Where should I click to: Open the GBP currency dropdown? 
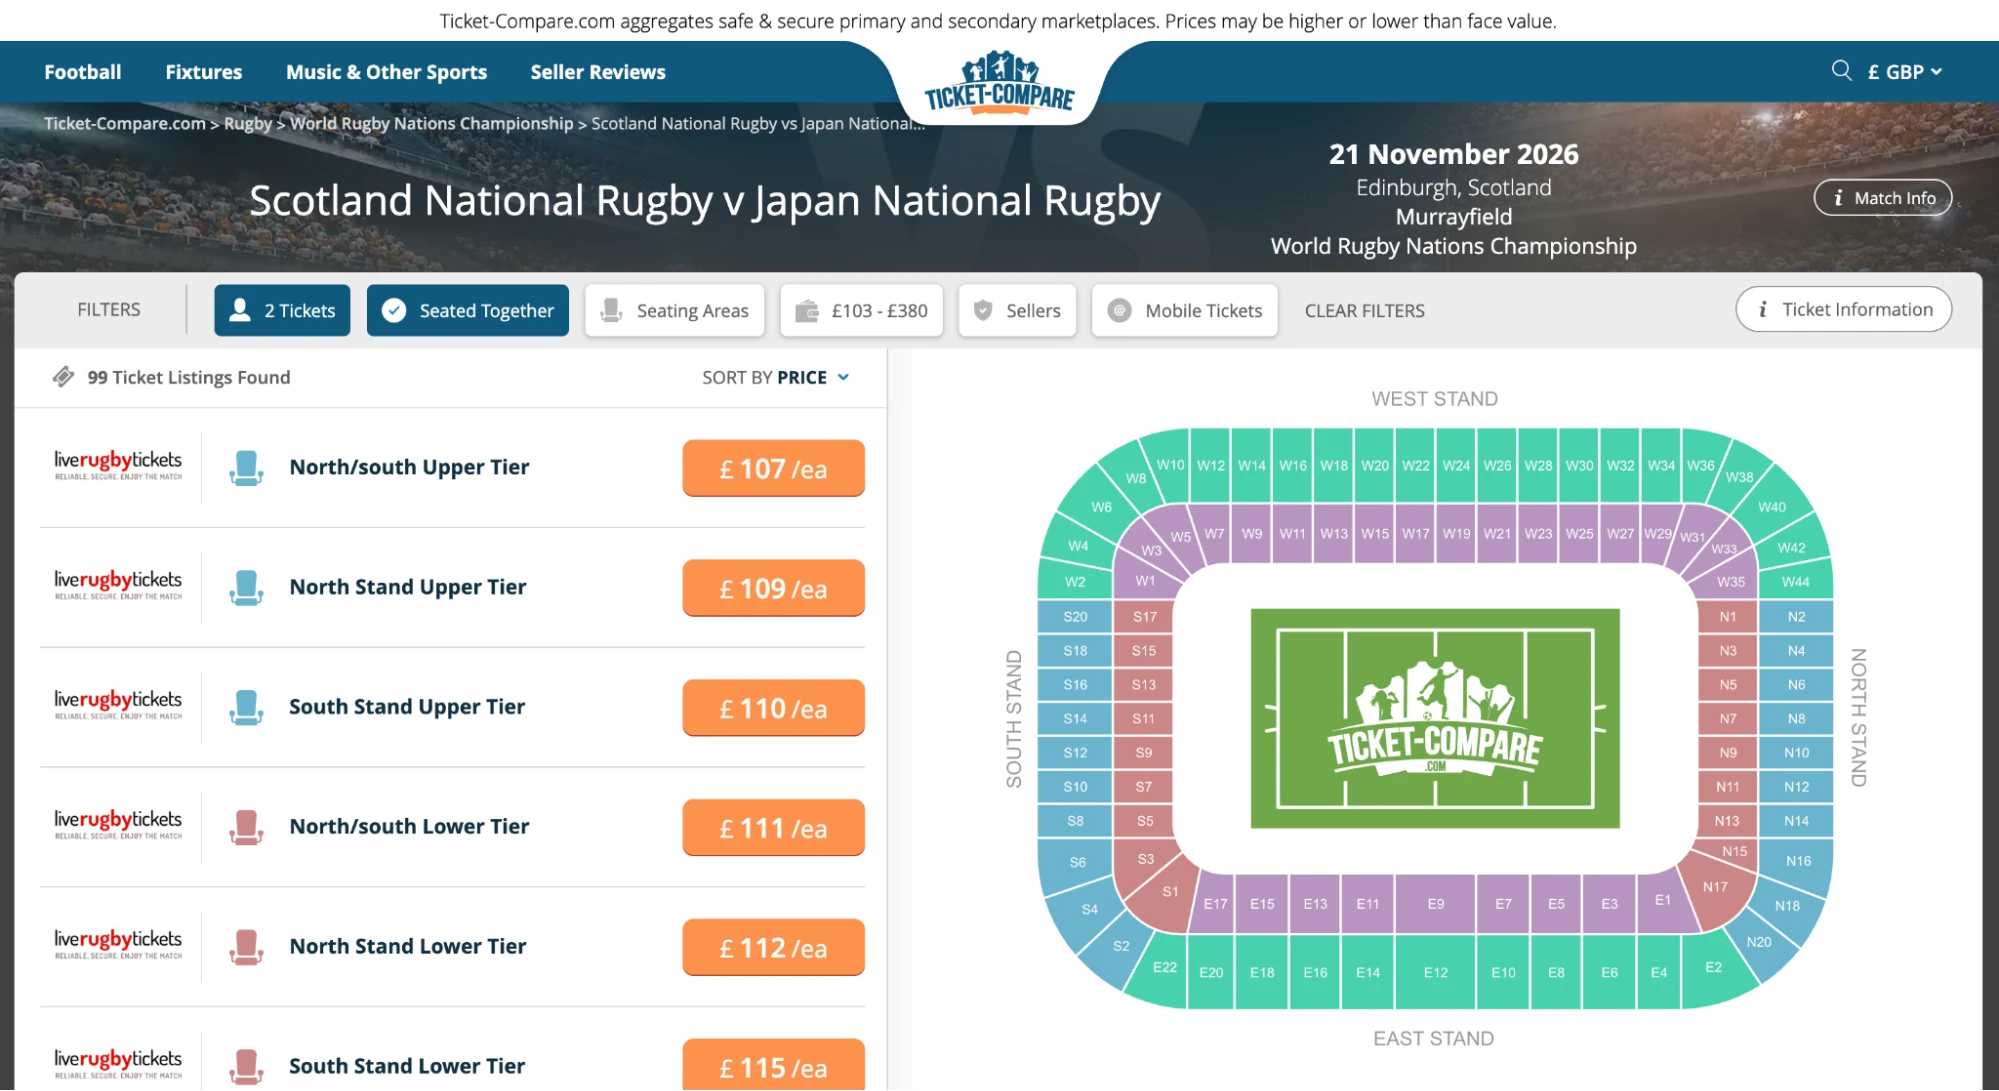click(x=1903, y=71)
